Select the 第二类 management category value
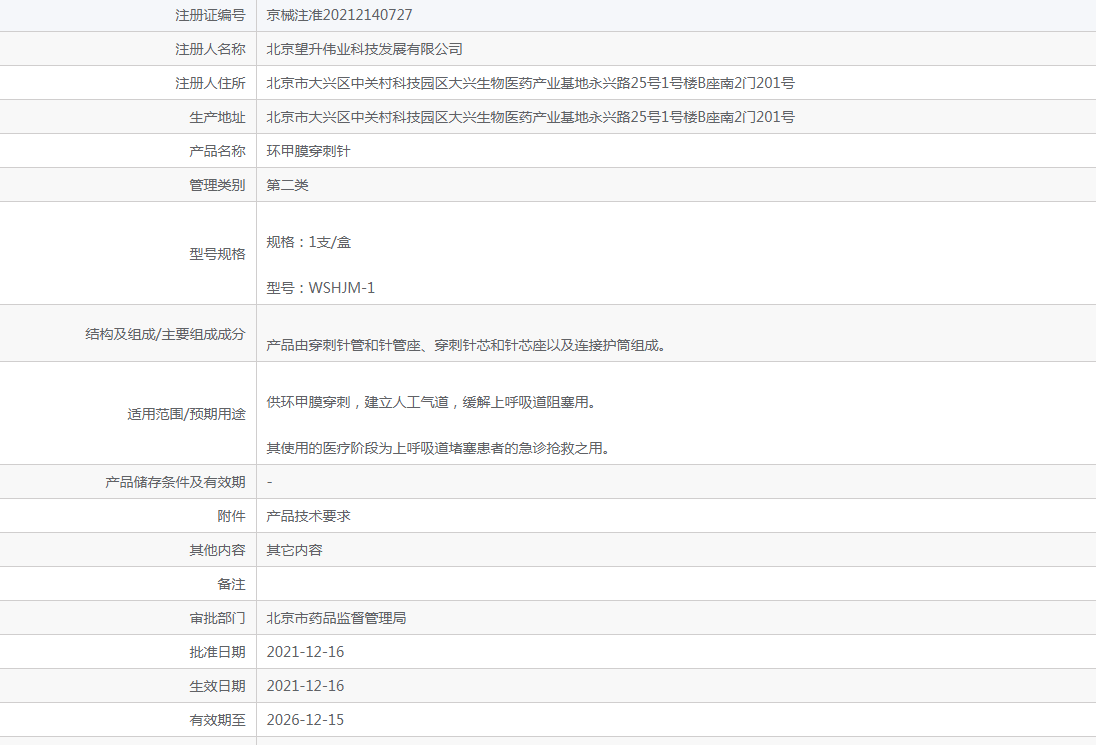Viewport: 1096px width, 745px height. coord(287,185)
